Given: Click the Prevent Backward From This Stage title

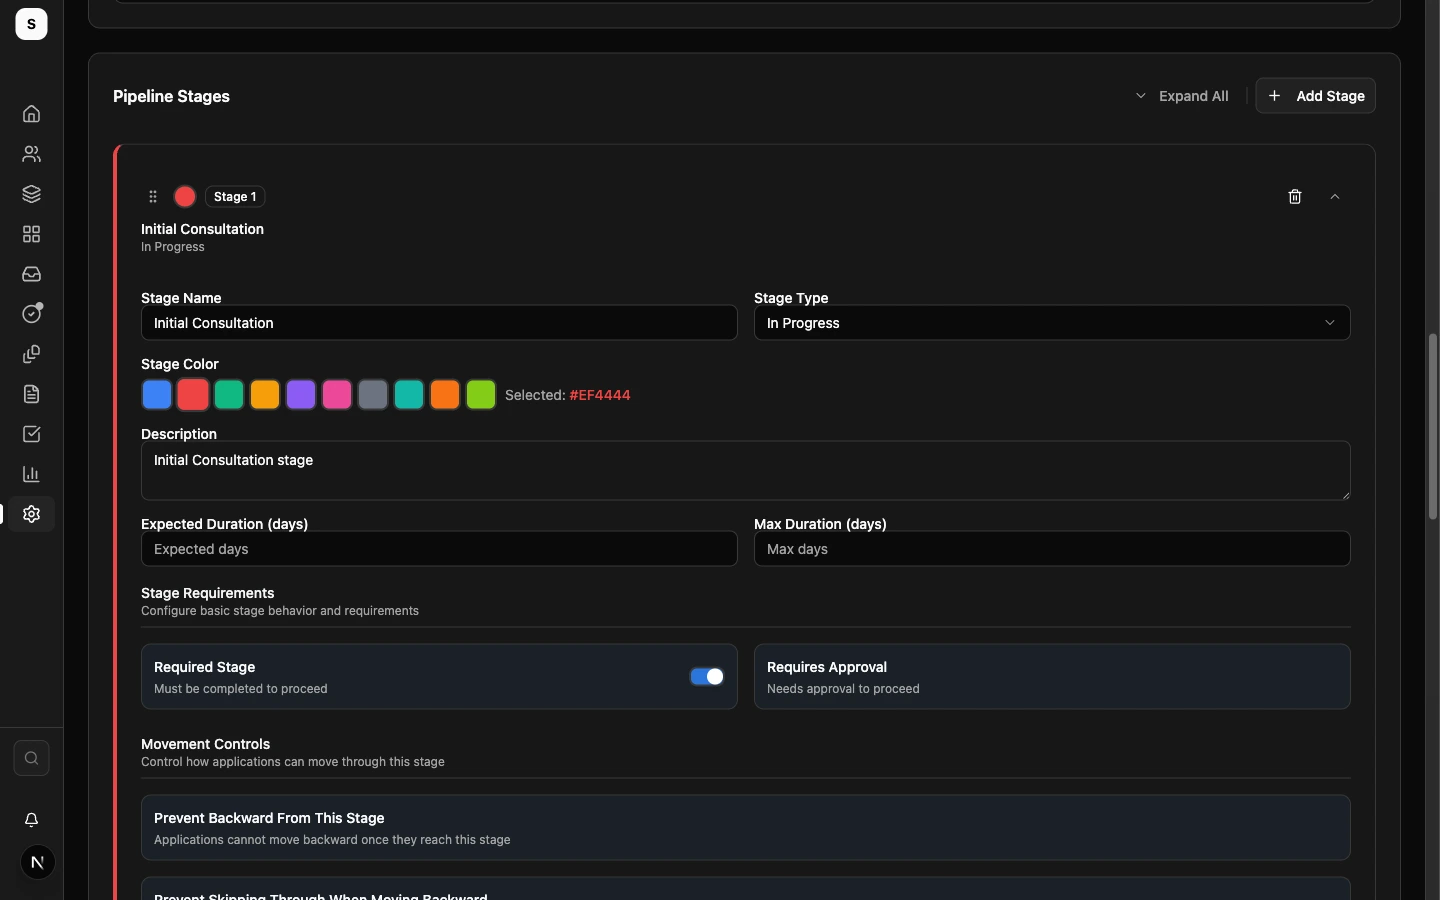Looking at the screenshot, I should (269, 818).
